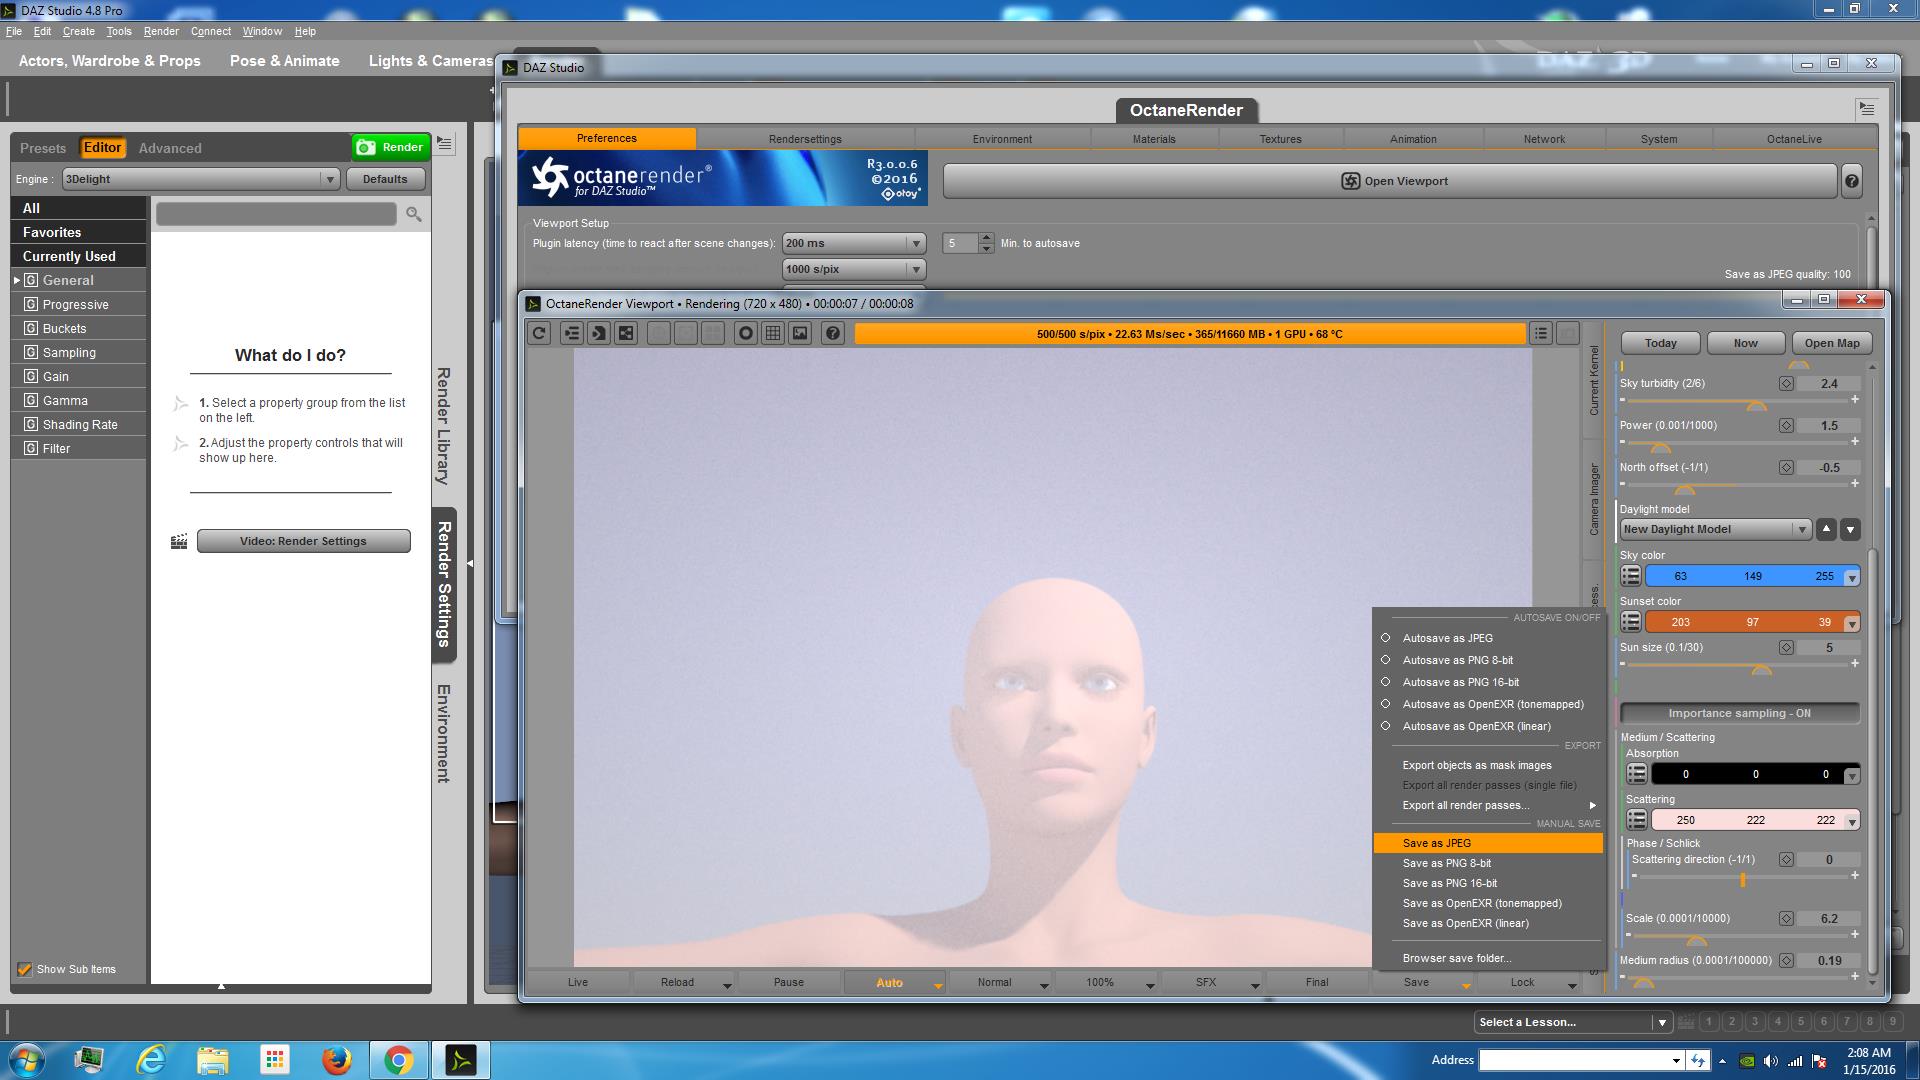Click the Sunset color orange swatch

coord(1744,622)
